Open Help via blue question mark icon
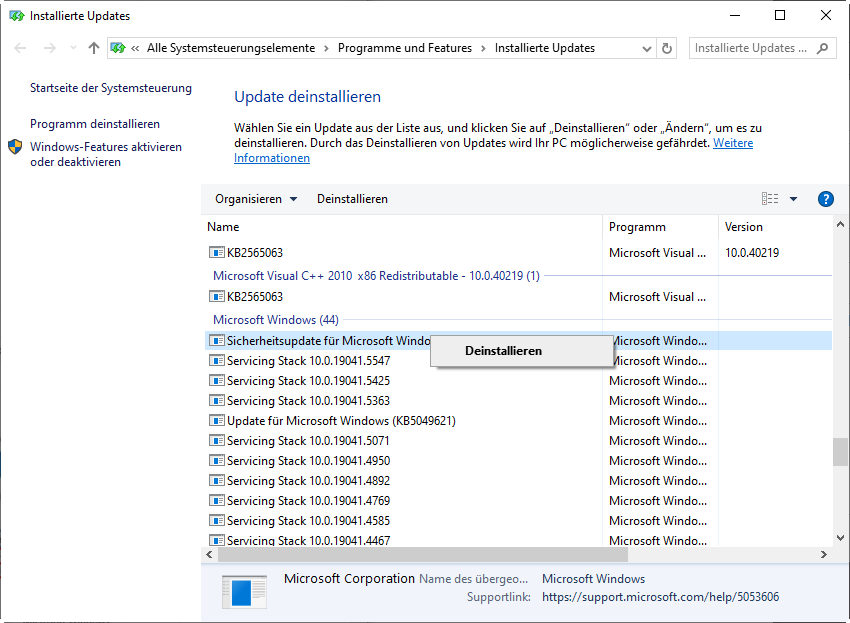The image size is (850, 623). click(825, 199)
